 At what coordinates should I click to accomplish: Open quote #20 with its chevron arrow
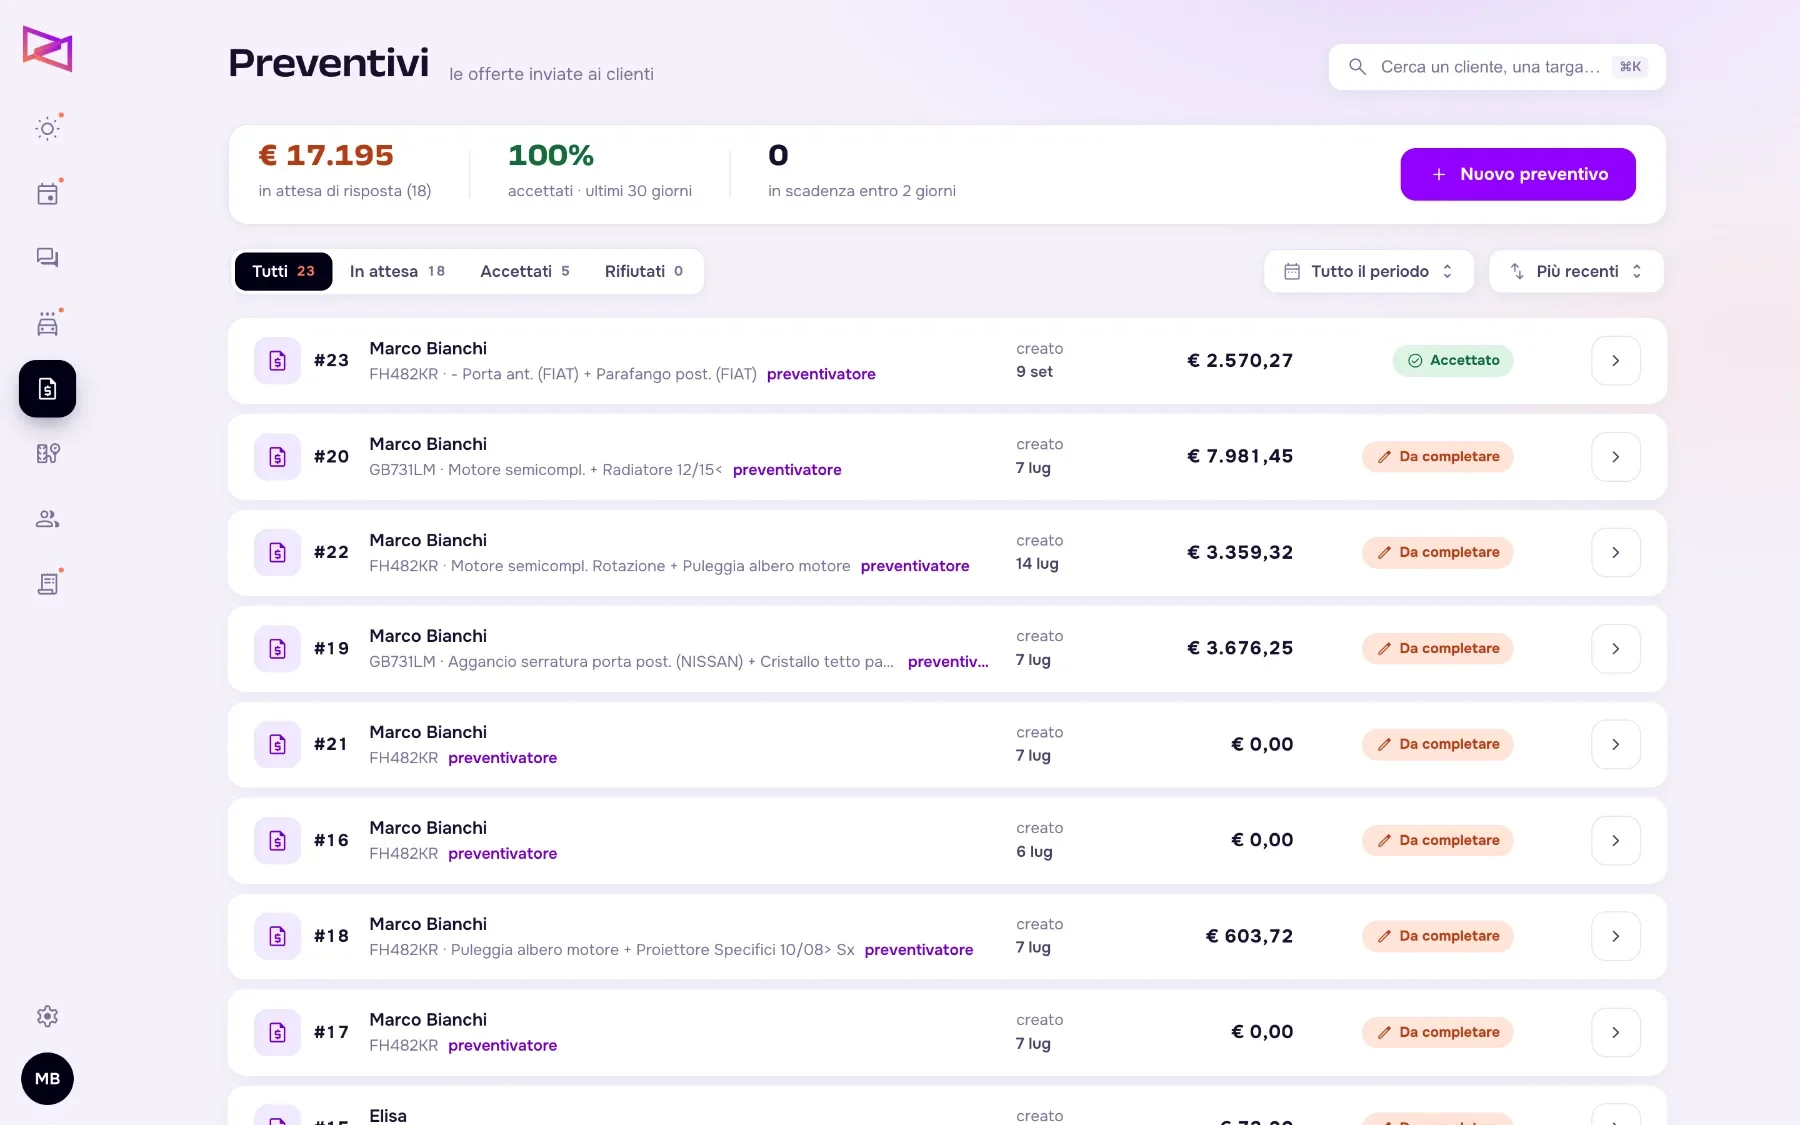[1615, 457]
